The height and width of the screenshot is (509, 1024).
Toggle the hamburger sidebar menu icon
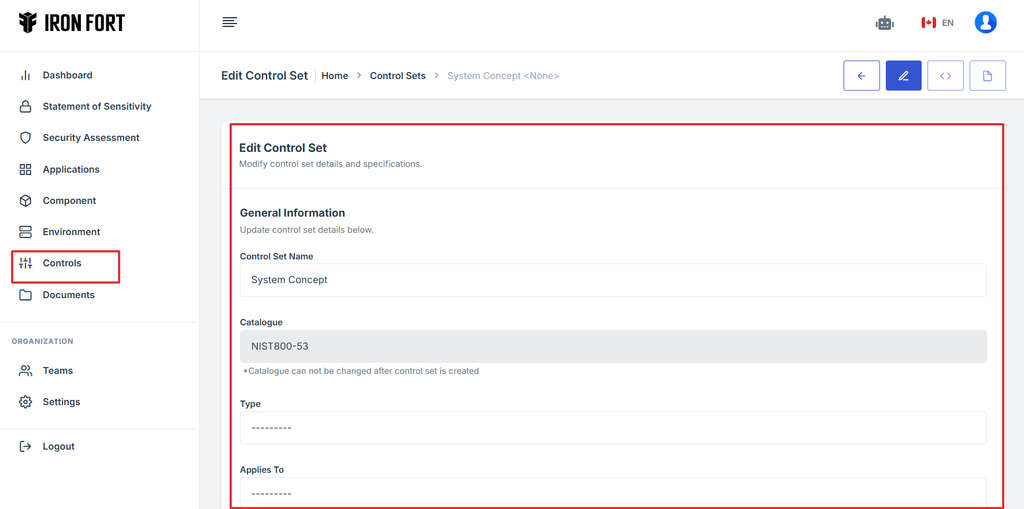pyautogui.click(x=230, y=23)
